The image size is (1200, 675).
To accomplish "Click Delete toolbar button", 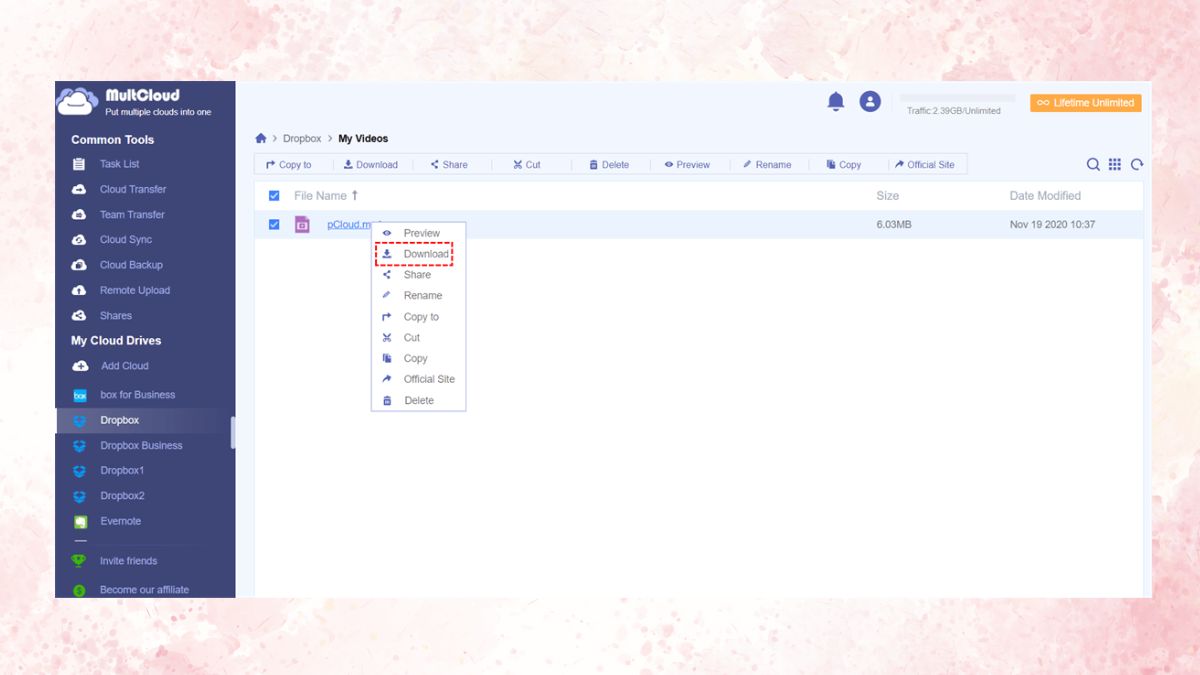I will (x=609, y=165).
